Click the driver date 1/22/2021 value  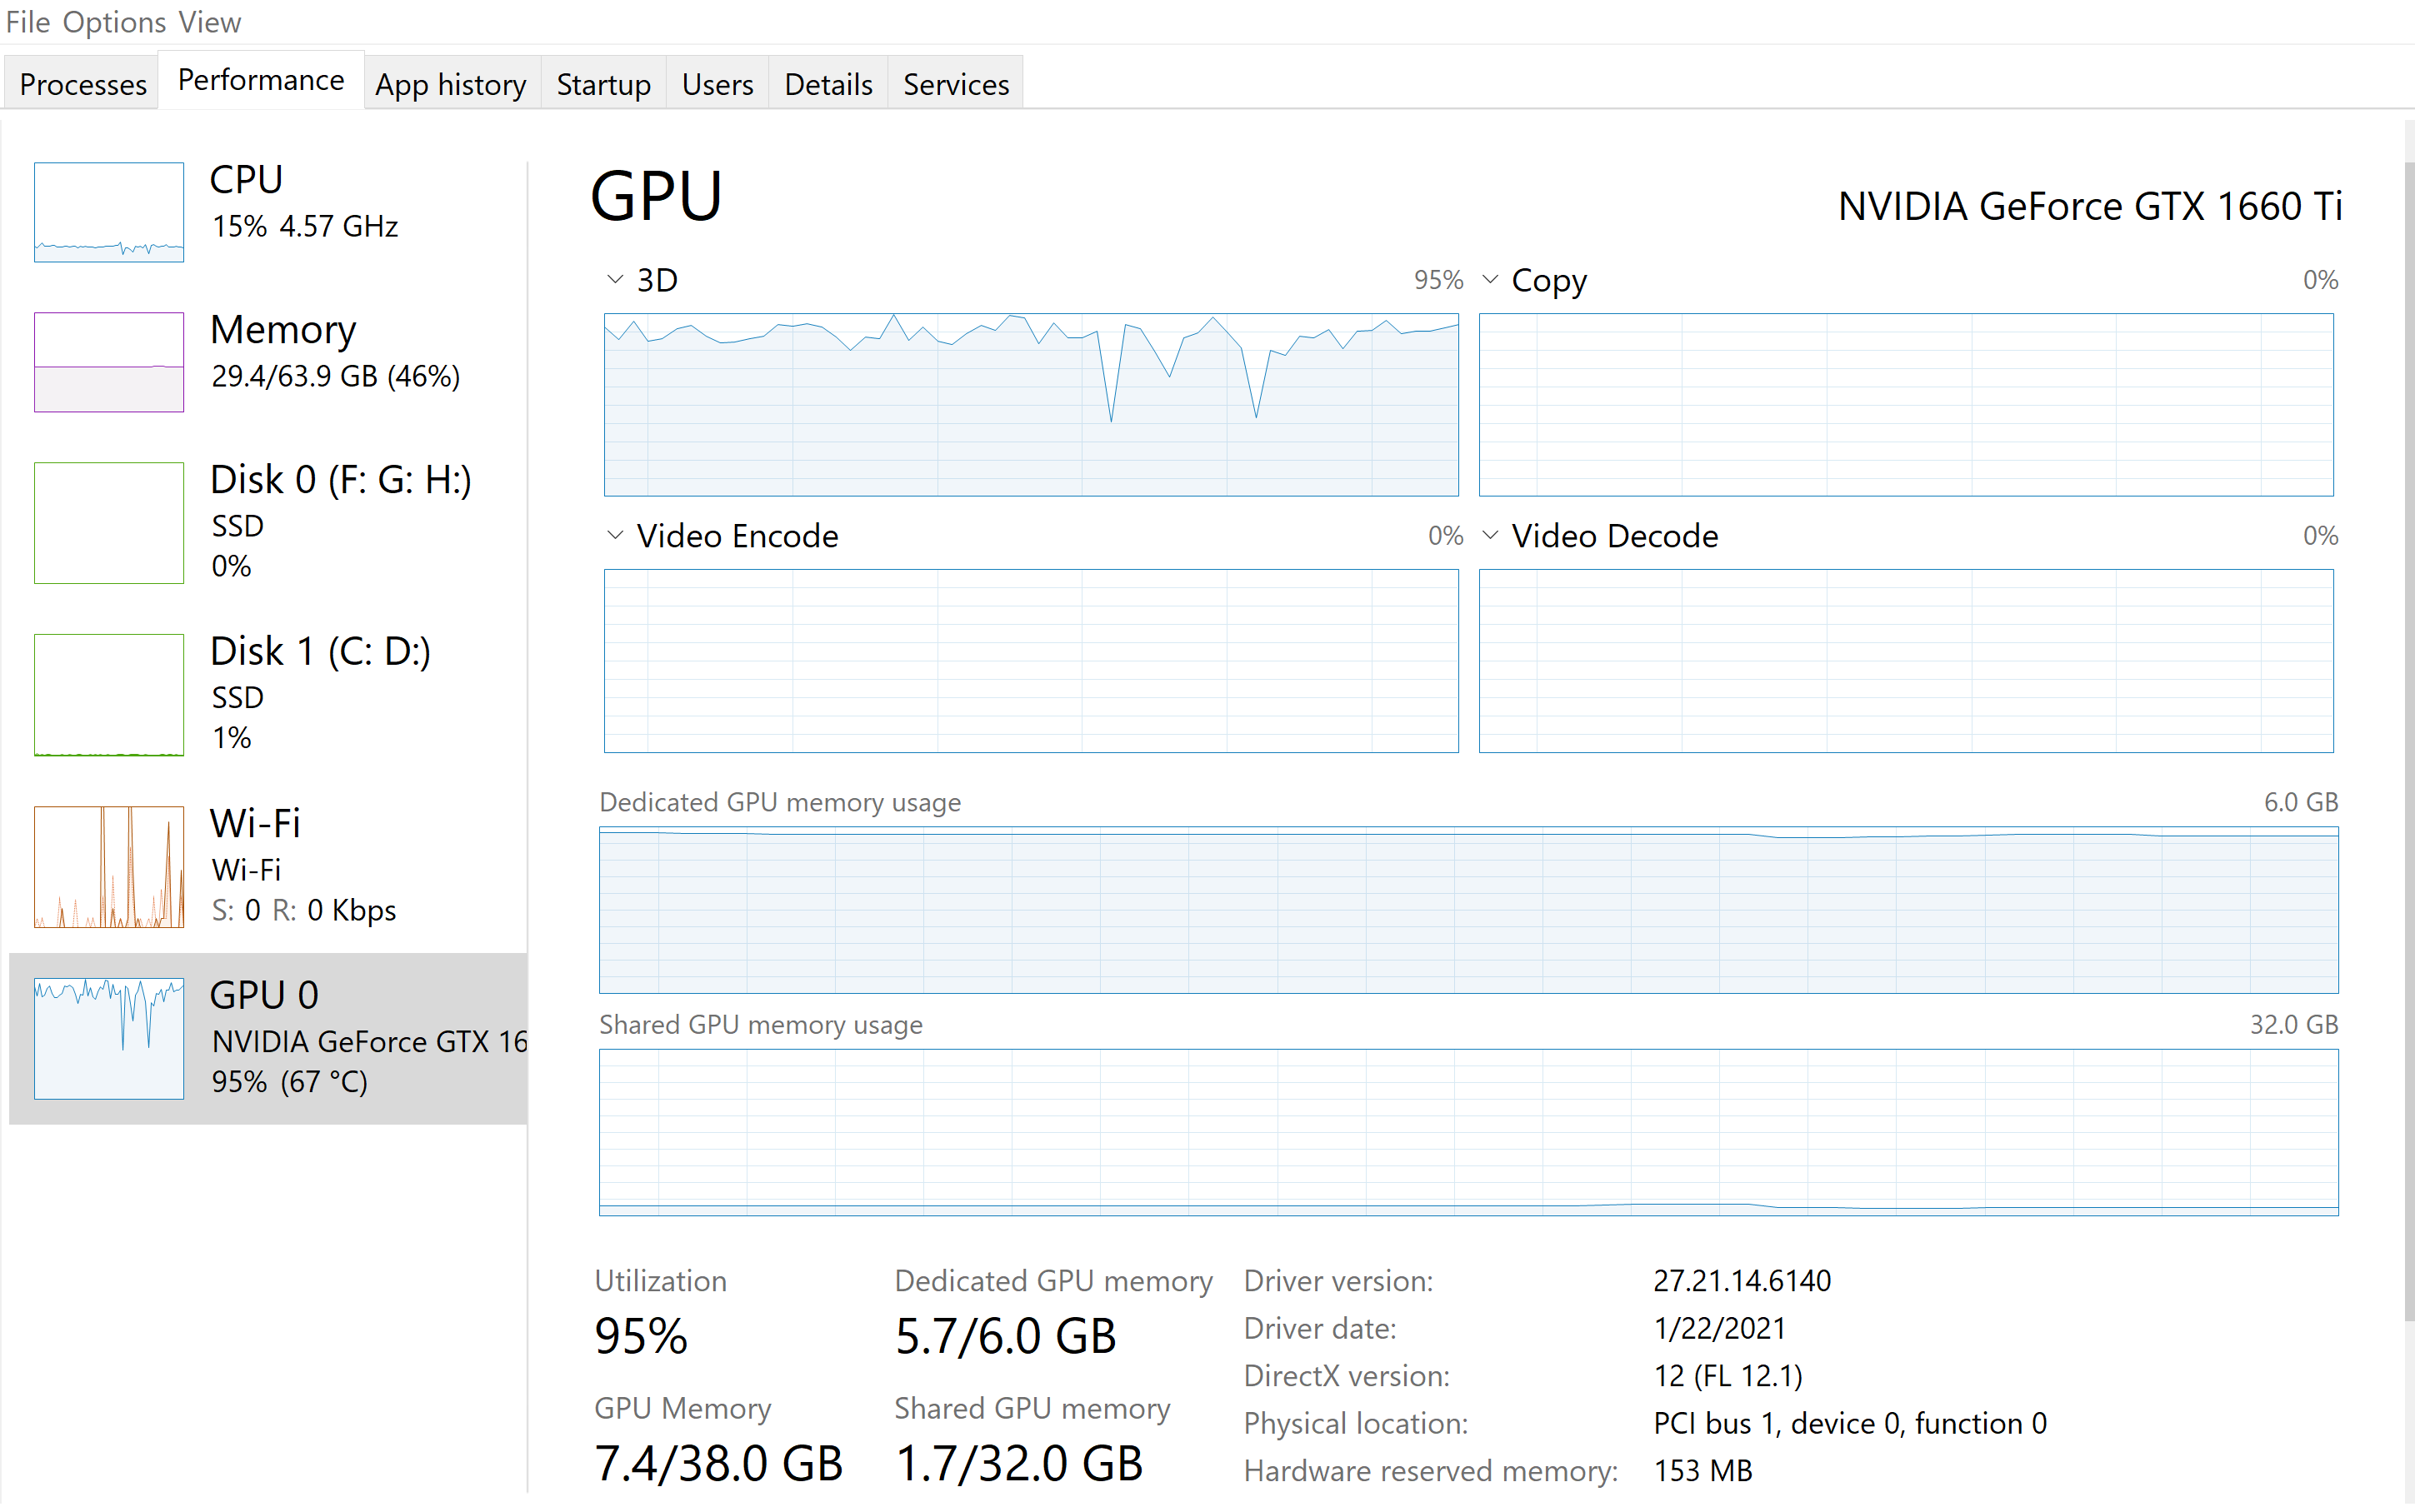1720,1328
